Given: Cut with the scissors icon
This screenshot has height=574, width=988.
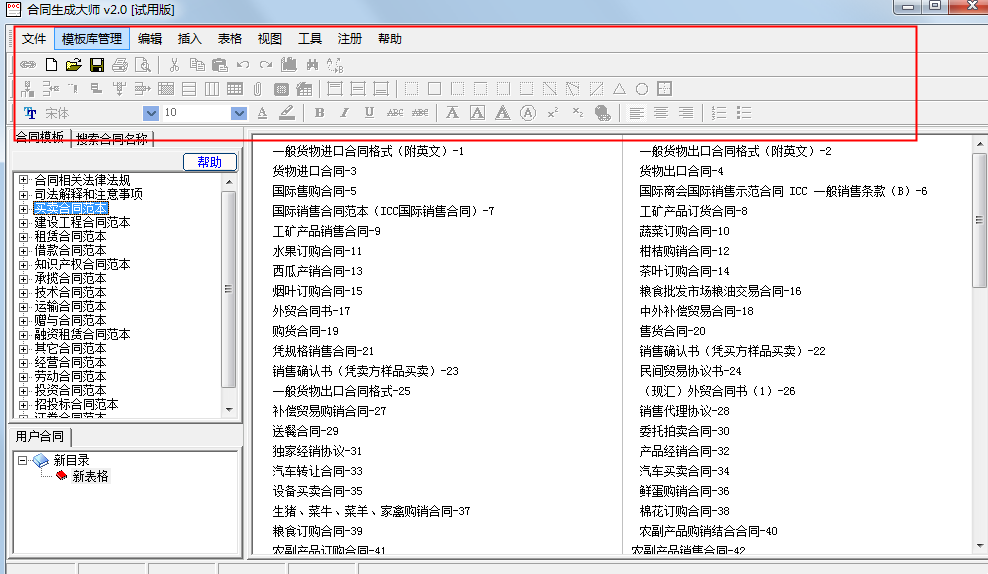Looking at the screenshot, I should pyautogui.click(x=175, y=64).
